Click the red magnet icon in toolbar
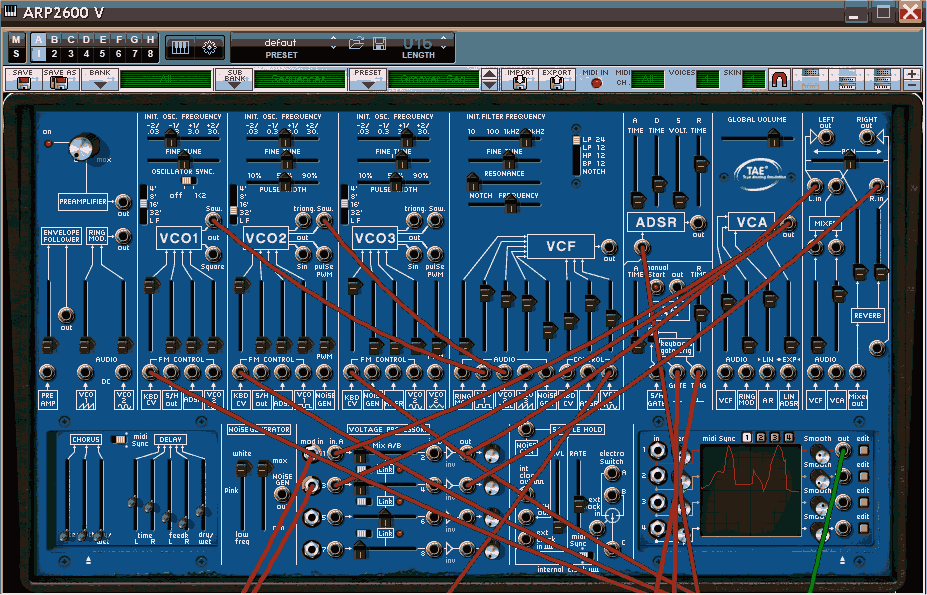Viewport: 927px width, 595px height. coord(779,79)
